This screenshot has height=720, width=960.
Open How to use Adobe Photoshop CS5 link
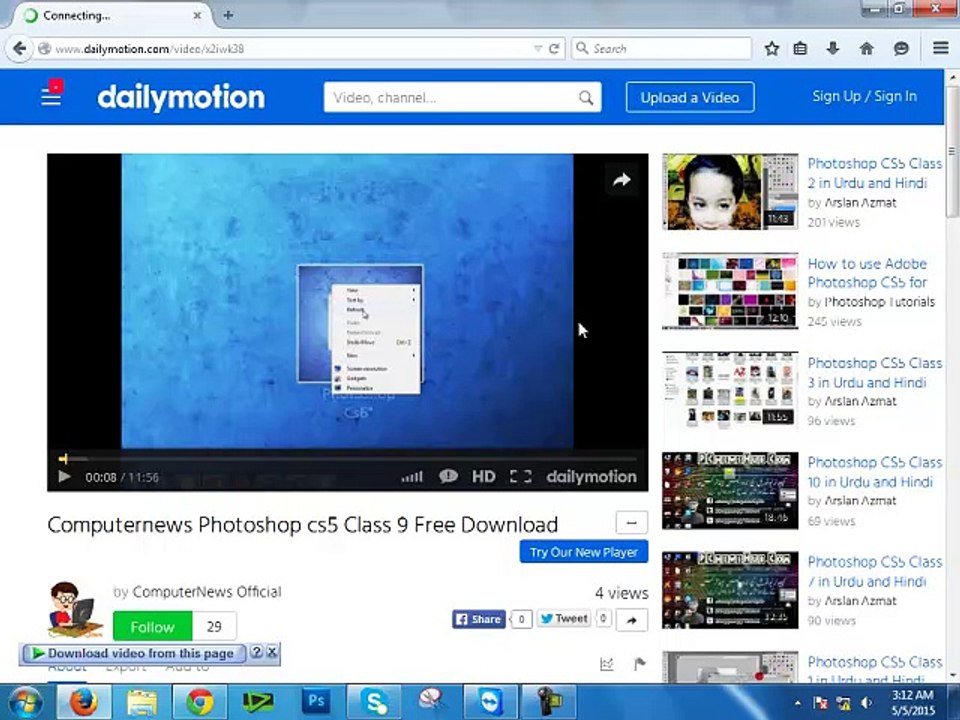pos(867,273)
